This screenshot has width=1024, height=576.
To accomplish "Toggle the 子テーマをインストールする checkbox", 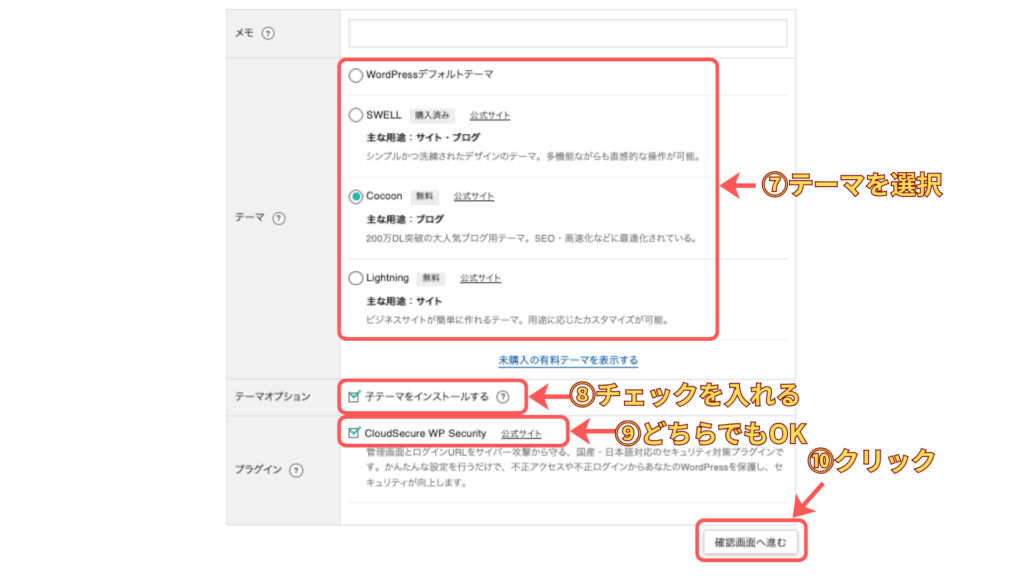I will (x=354, y=397).
